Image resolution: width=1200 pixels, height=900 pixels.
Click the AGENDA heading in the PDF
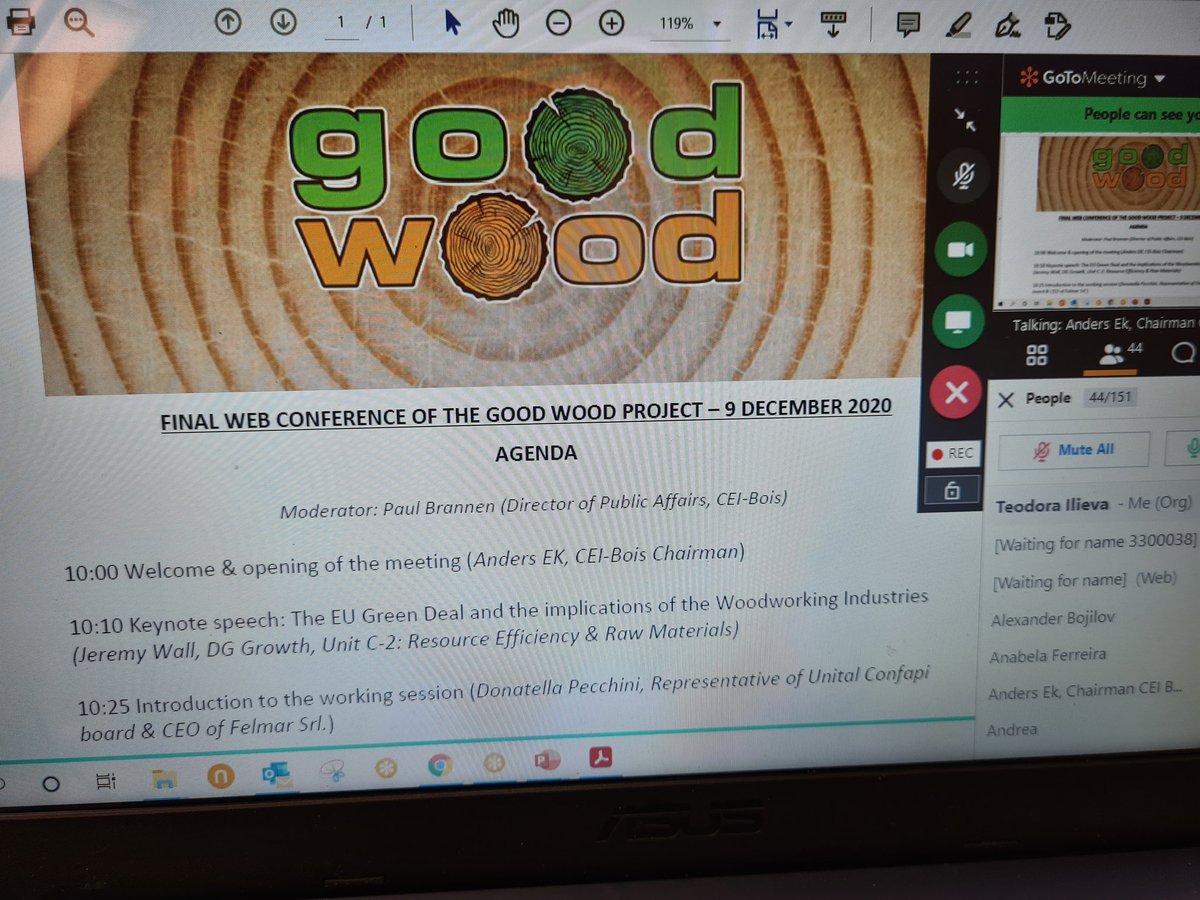click(x=536, y=454)
